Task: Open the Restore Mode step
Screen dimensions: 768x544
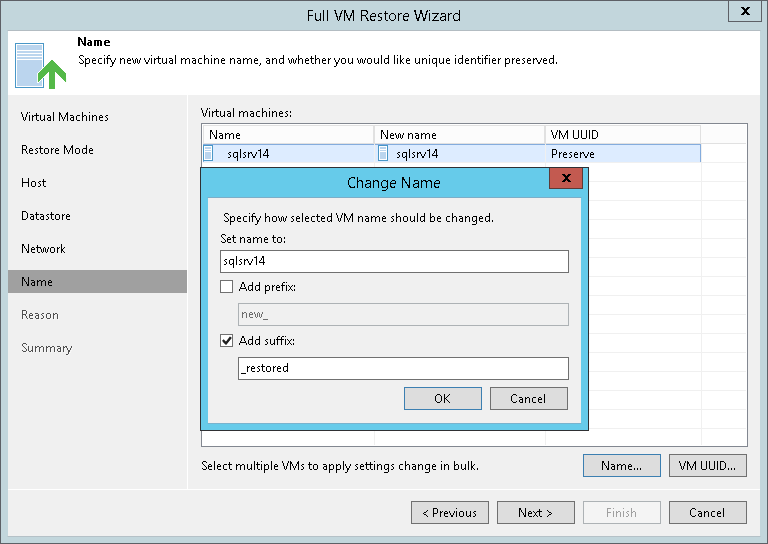Action: [x=57, y=150]
